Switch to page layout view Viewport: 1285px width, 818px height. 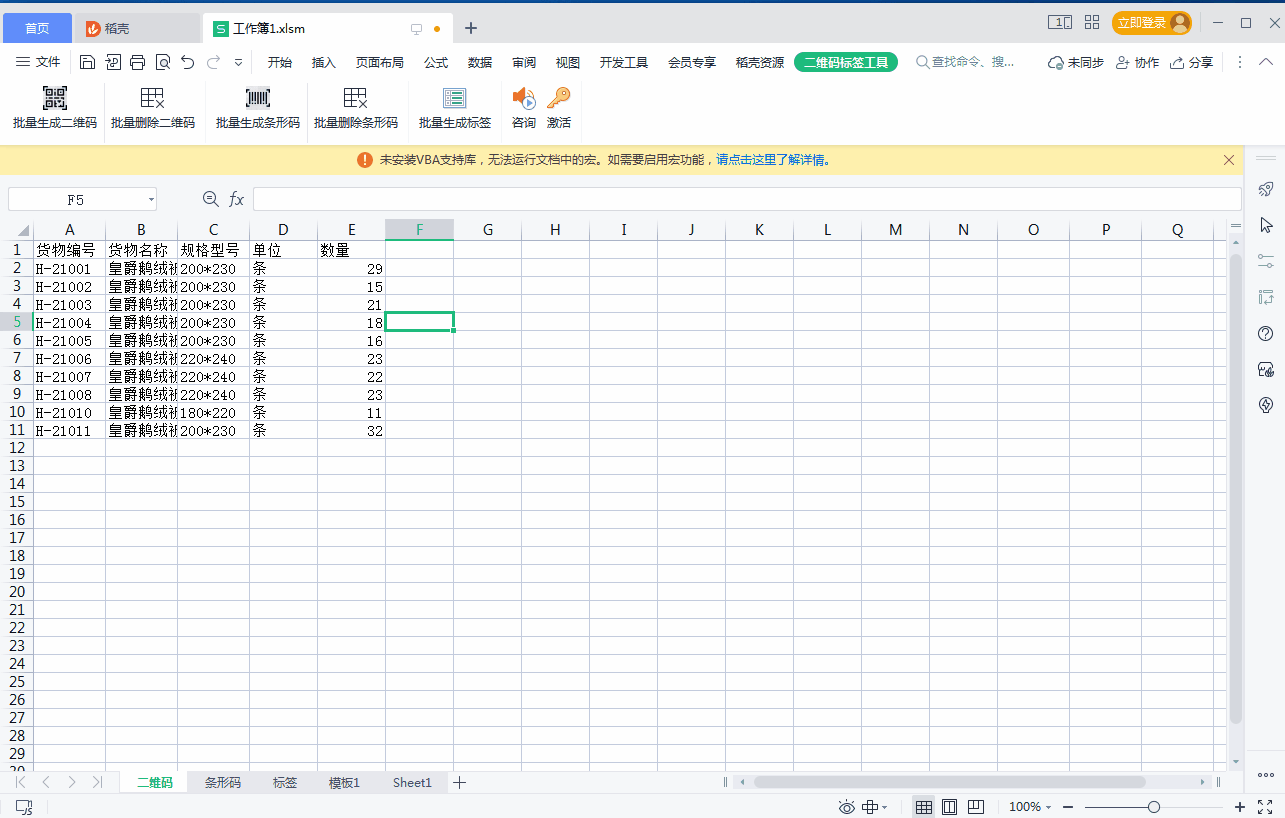950,807
